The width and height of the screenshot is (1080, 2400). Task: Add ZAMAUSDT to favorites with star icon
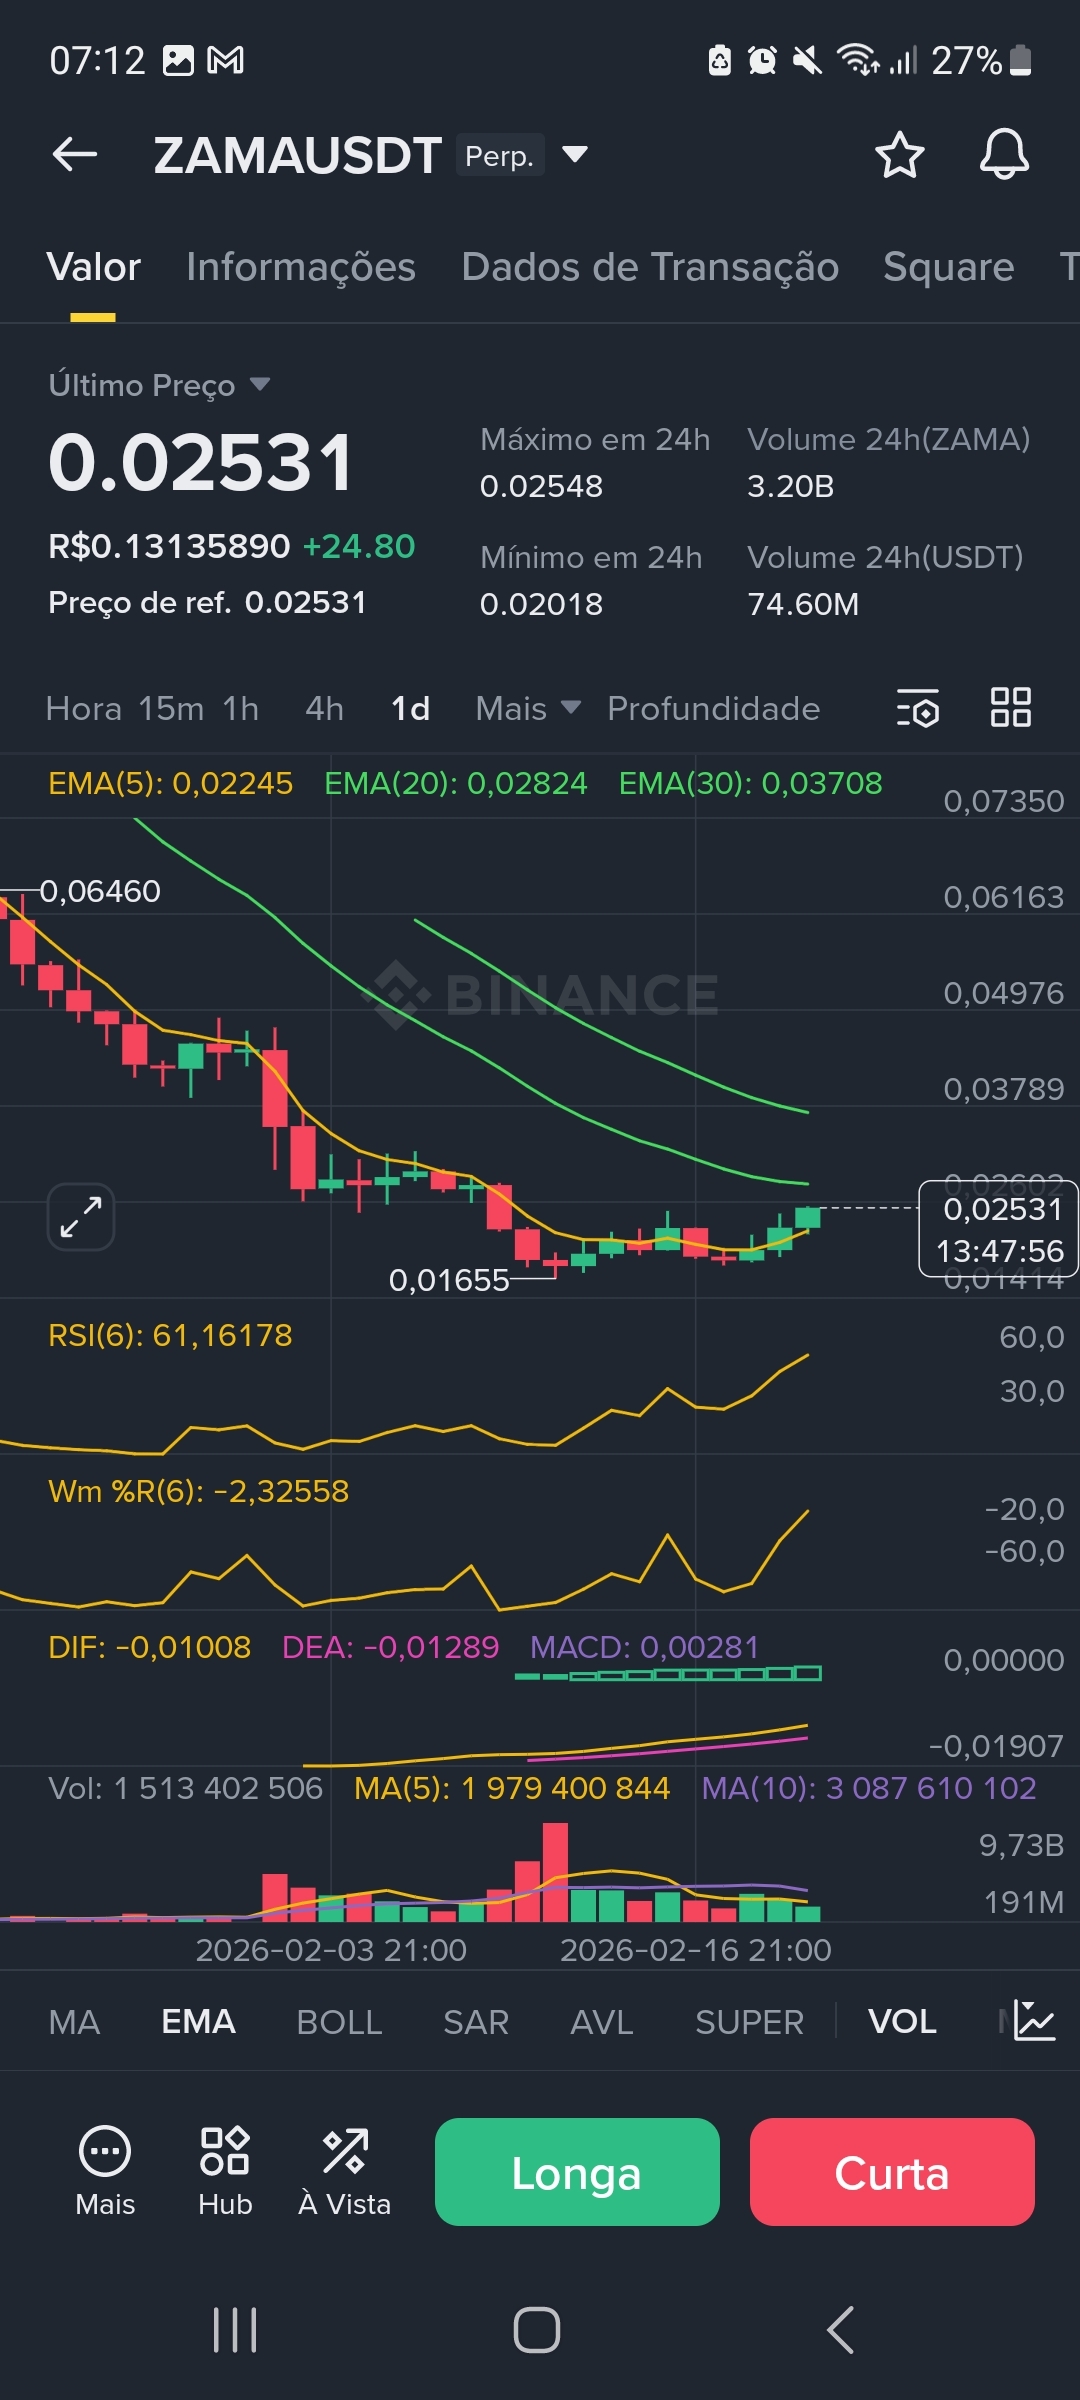pos(899,155)
